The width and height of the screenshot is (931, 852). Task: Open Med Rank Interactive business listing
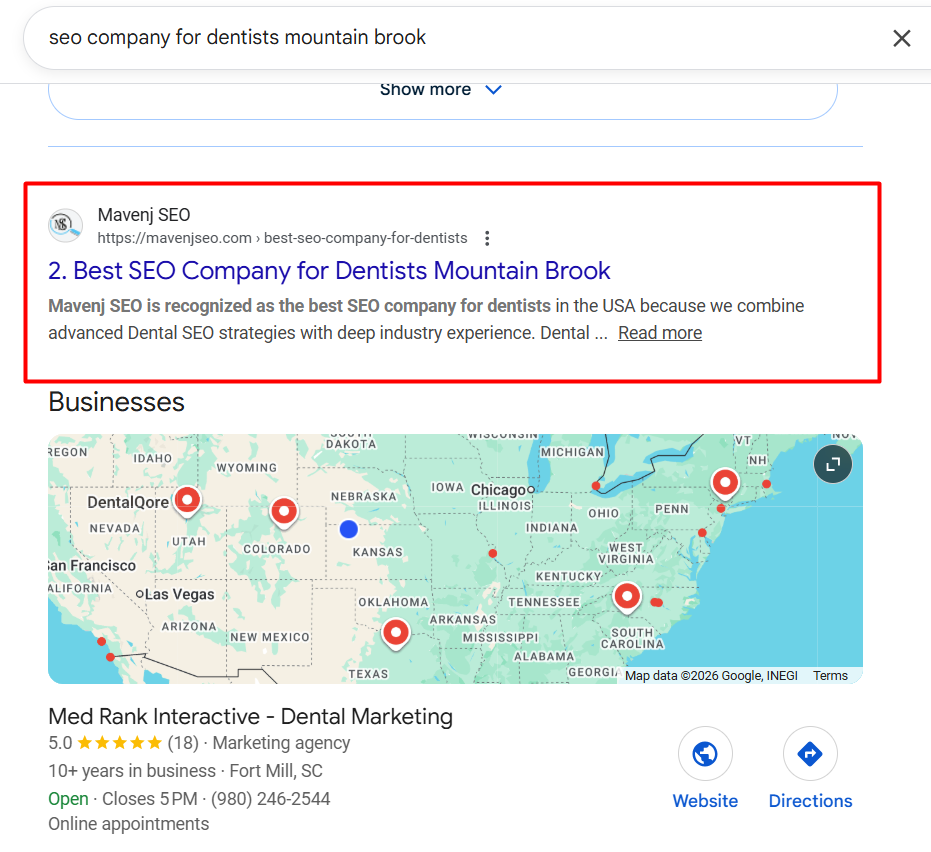(x=250, y=716)
